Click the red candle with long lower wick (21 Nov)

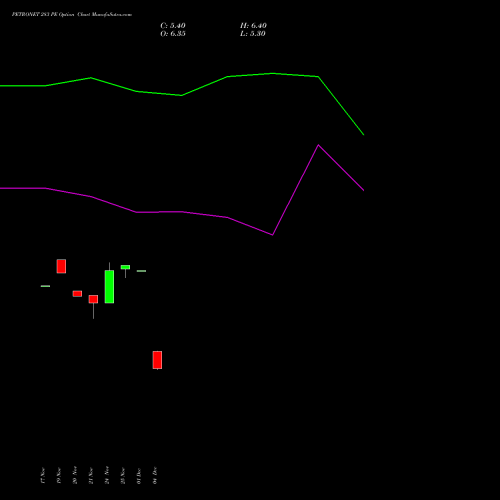(x=93, y=299)
